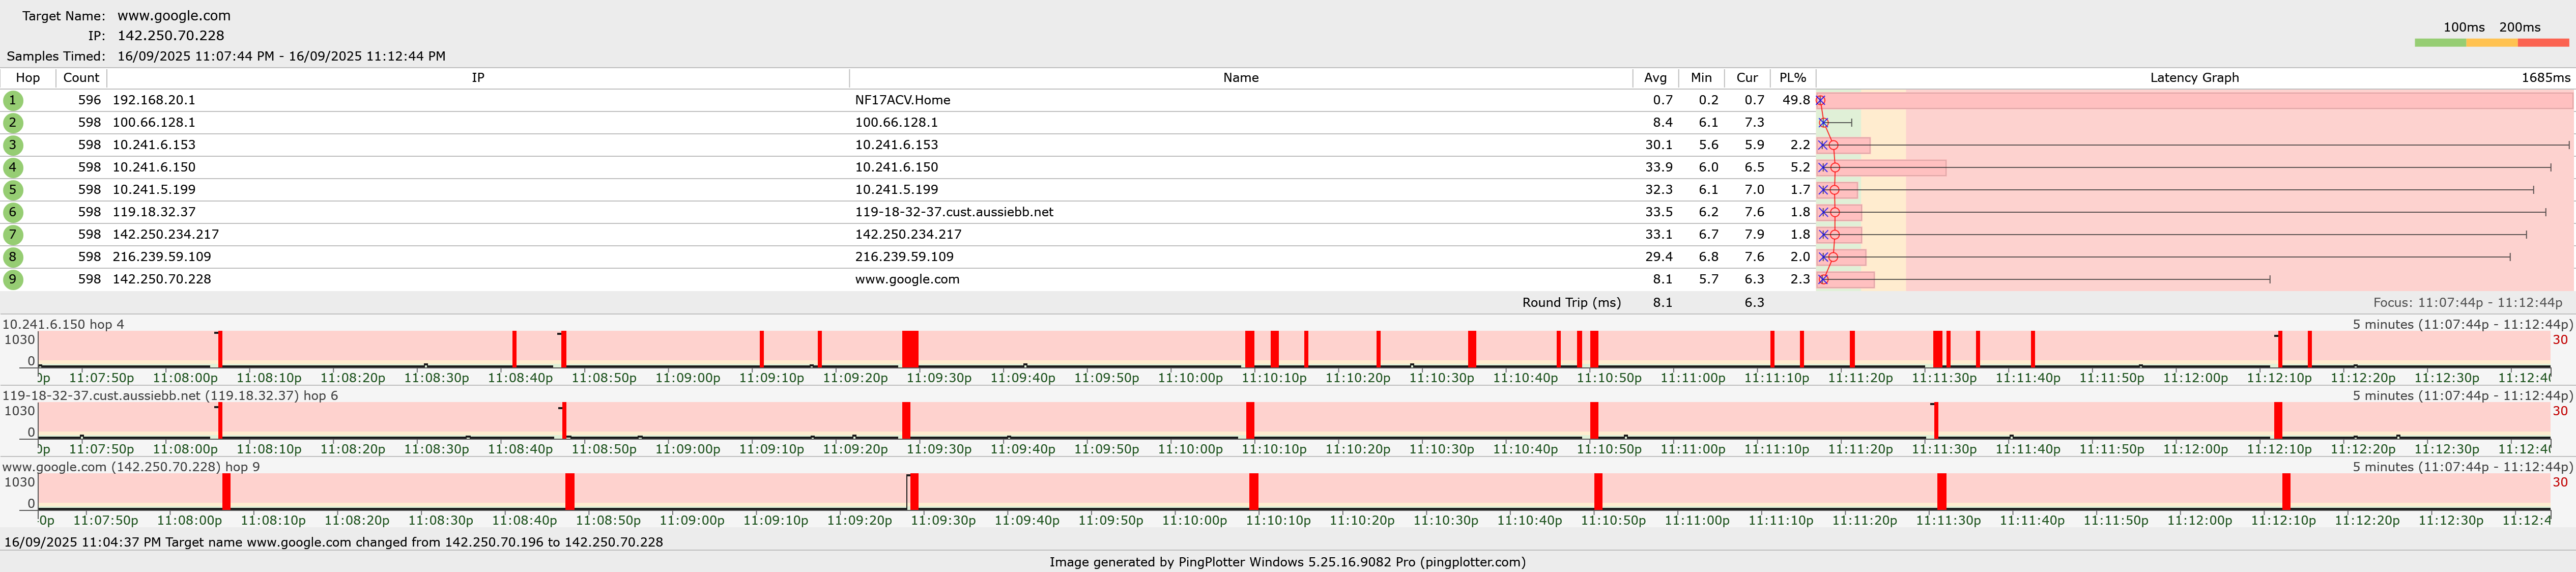This screenshot has width=2576, height=572.
Task: Click the Count column header
Action: (x=81, y=78)
